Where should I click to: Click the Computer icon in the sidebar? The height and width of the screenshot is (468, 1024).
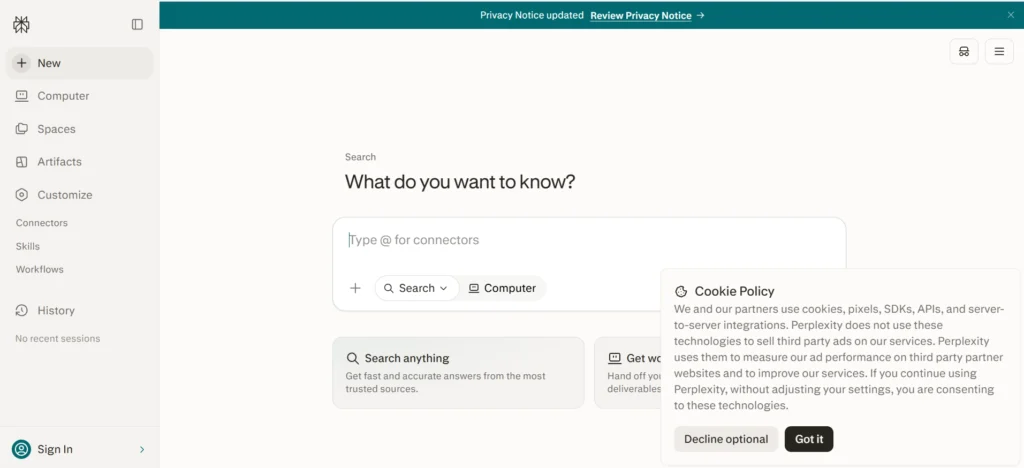(22, 96)
